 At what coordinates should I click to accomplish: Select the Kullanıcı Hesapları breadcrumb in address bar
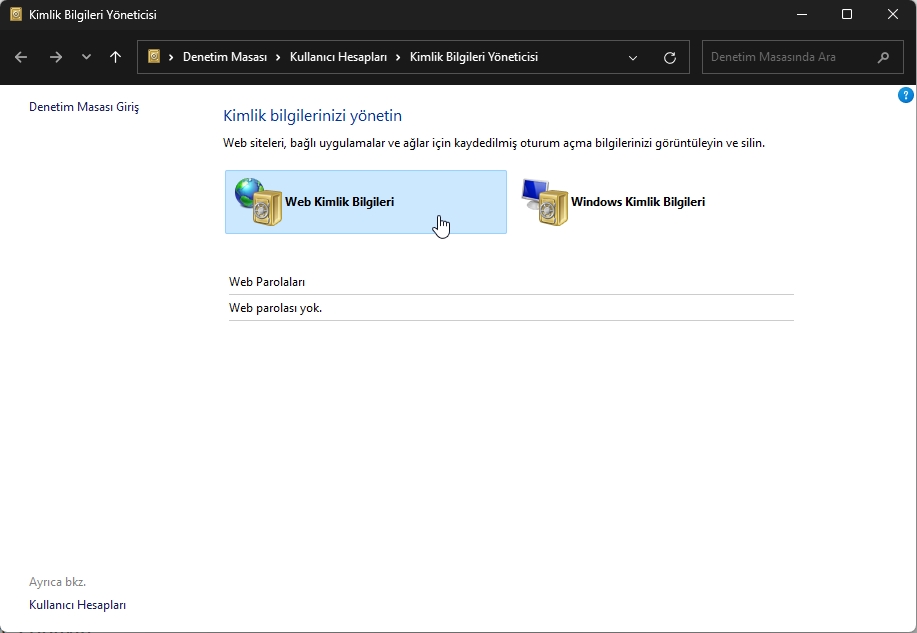click(338, 57)
